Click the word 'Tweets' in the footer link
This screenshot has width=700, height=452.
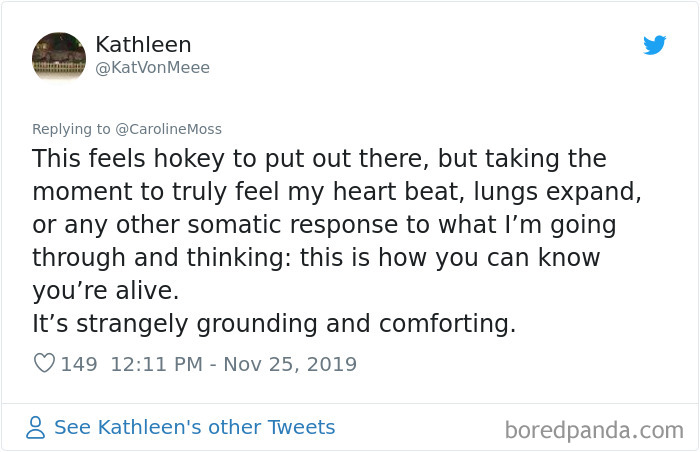[301, 427]
